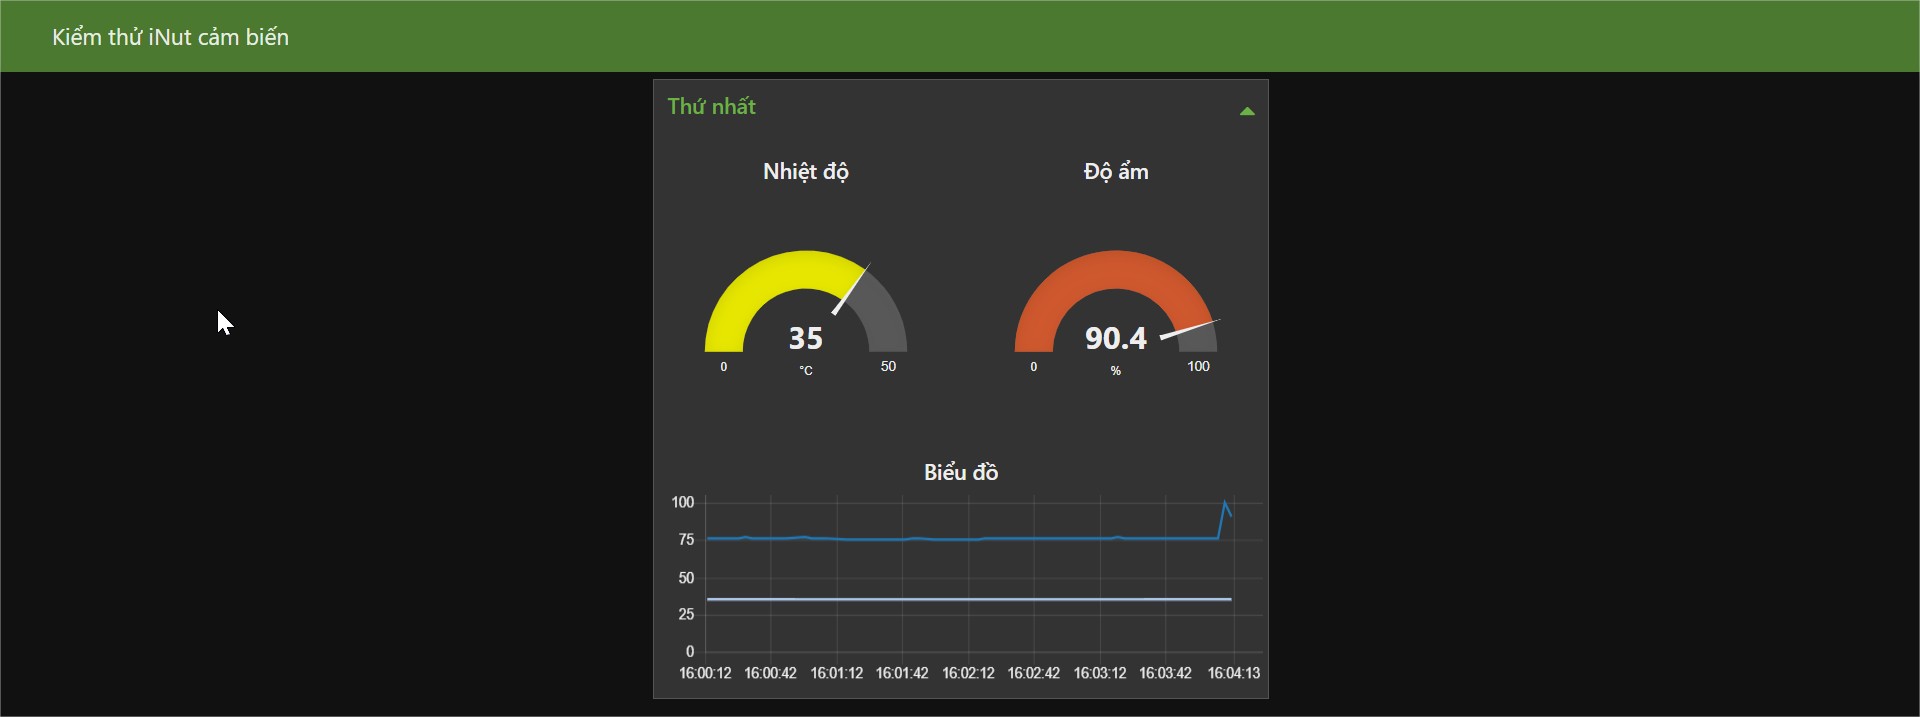Click the Thứ nhất group title

(711, 107)
